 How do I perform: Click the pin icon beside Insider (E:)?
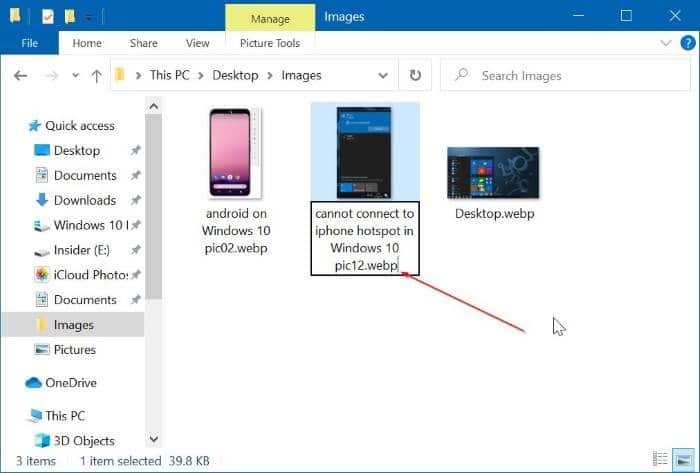tap(135, 250)
